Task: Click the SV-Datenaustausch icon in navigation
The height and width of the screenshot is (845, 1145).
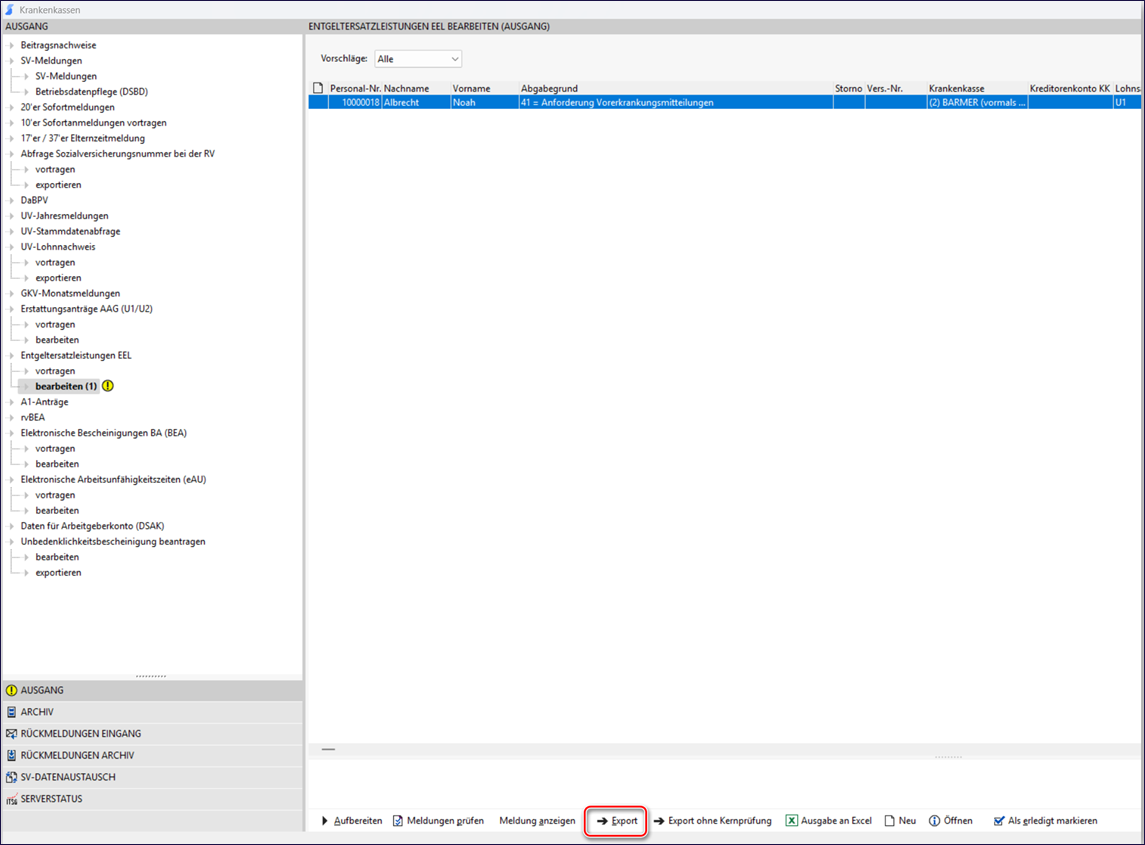Action: 11,778
